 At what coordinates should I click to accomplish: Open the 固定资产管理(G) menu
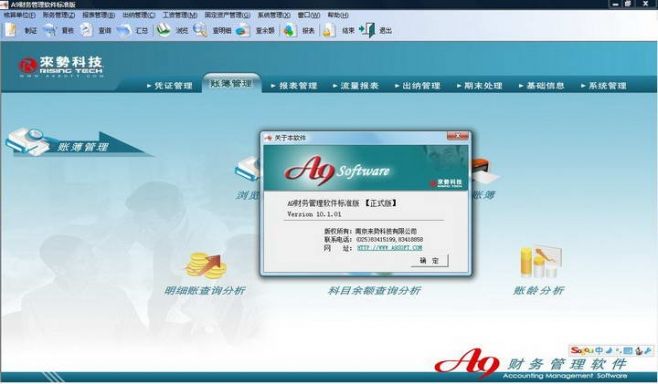pyautogui.click(x=227, y=15)
